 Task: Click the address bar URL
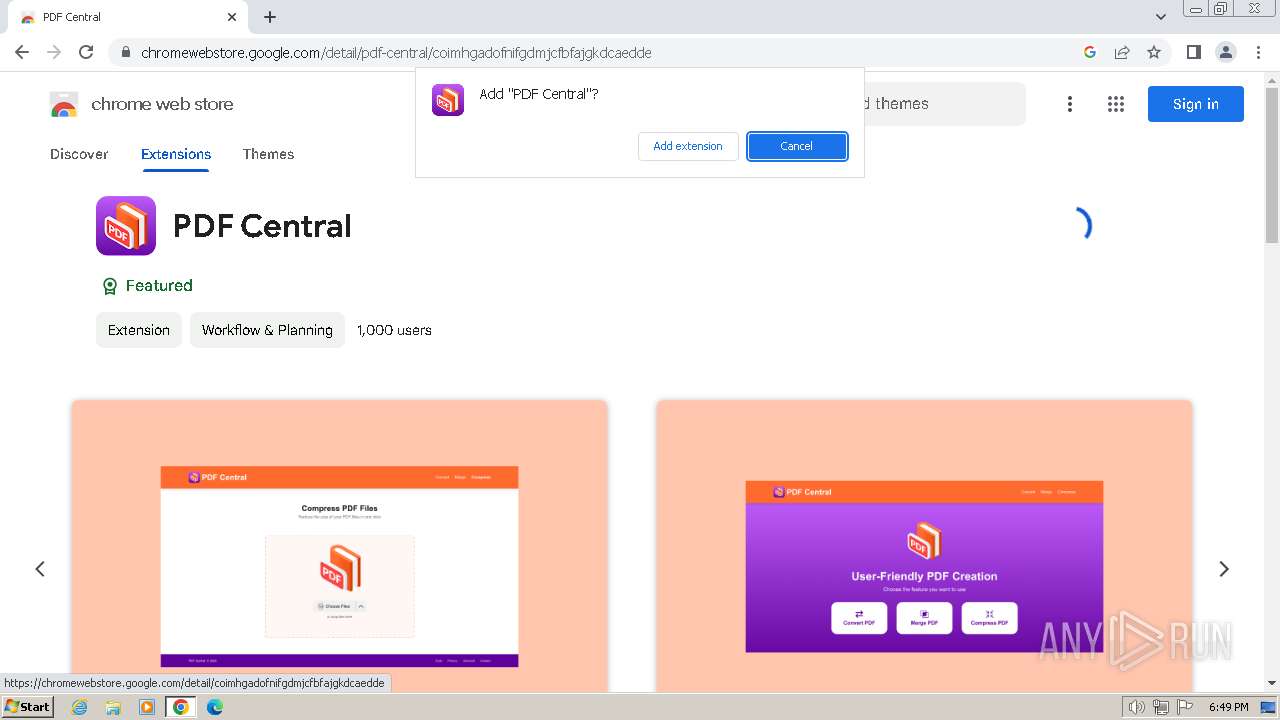[x=396, y=53]
